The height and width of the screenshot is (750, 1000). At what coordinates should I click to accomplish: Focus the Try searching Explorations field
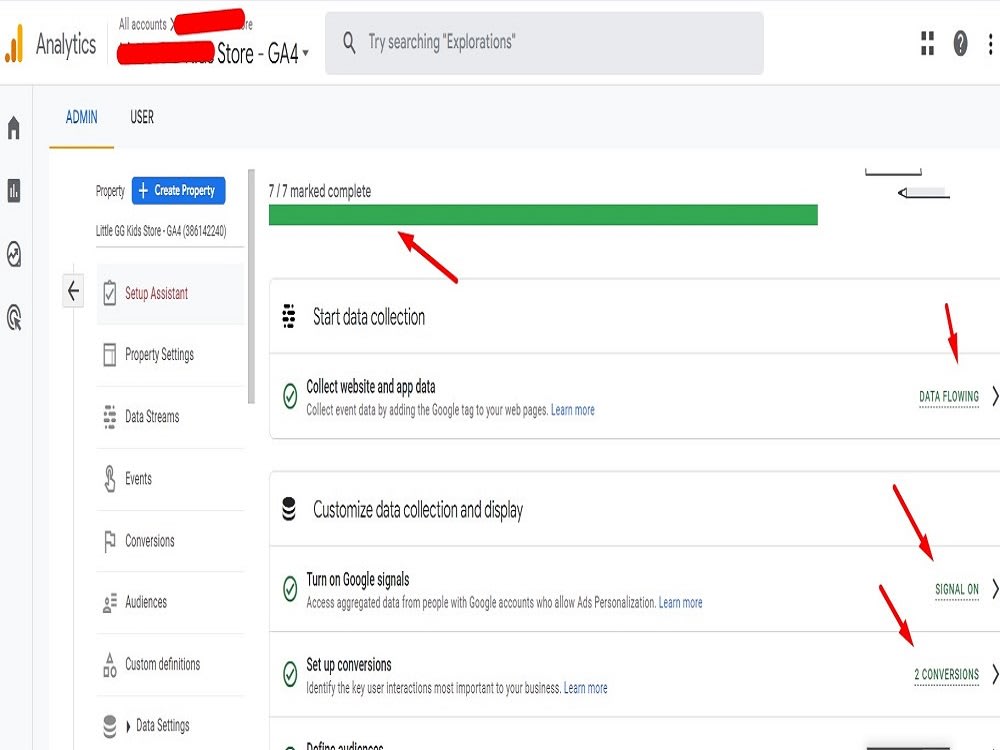tap(544, 43)
